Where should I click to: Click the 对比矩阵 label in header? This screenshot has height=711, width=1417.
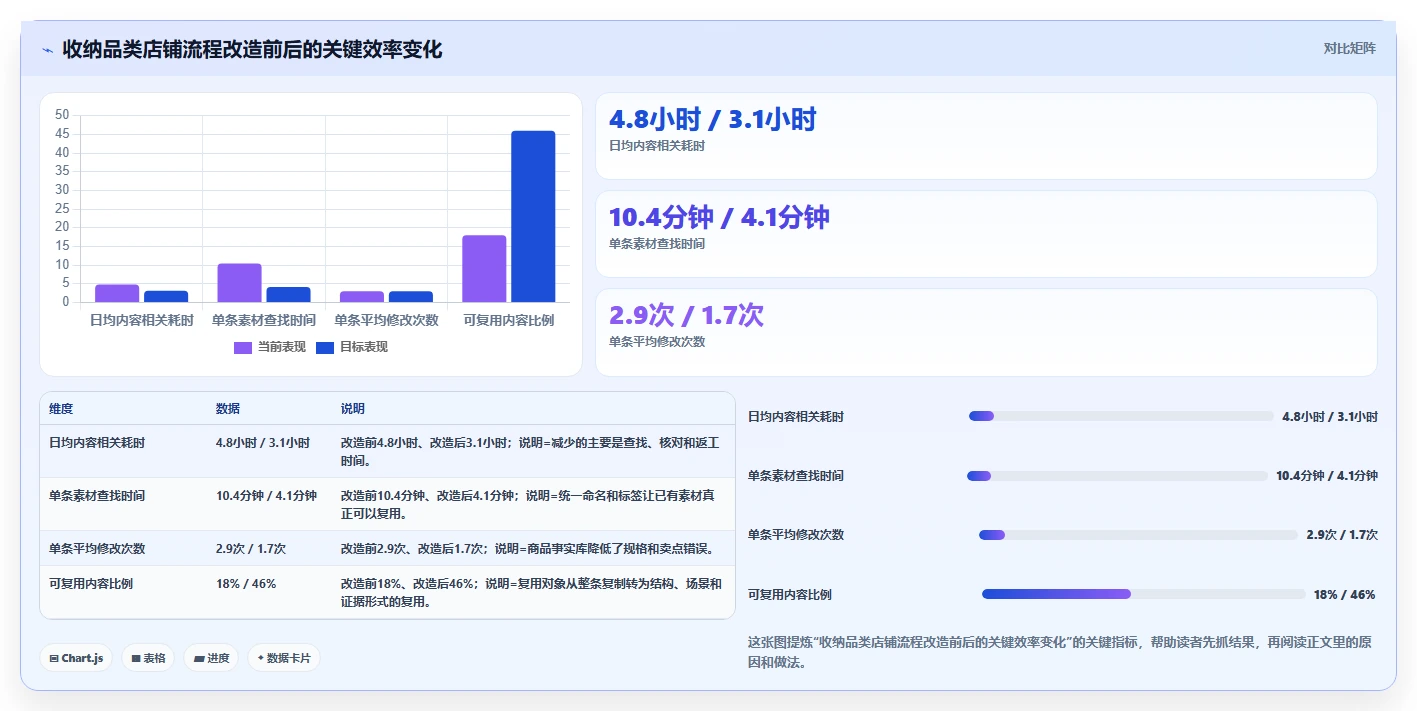(x=1349, y=48)
